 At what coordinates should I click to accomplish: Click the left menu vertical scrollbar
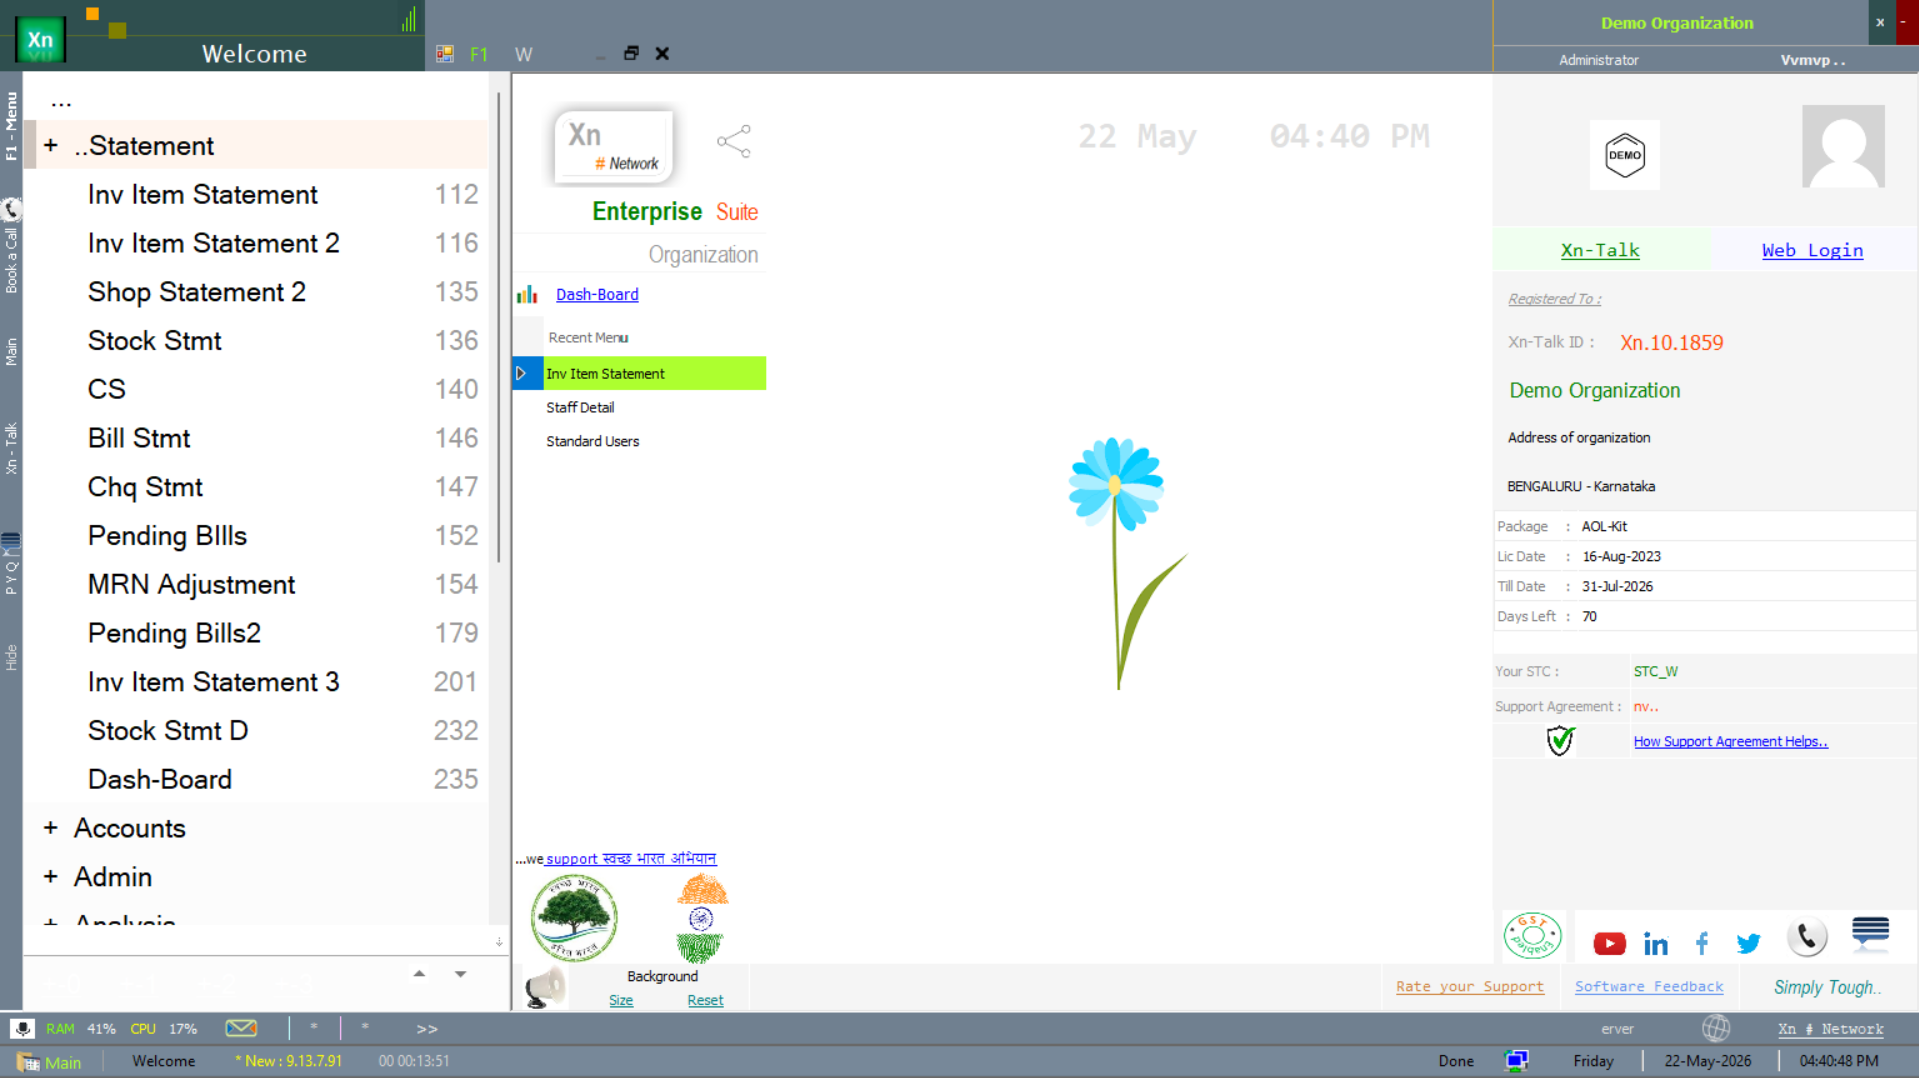(x=498, y=330)
